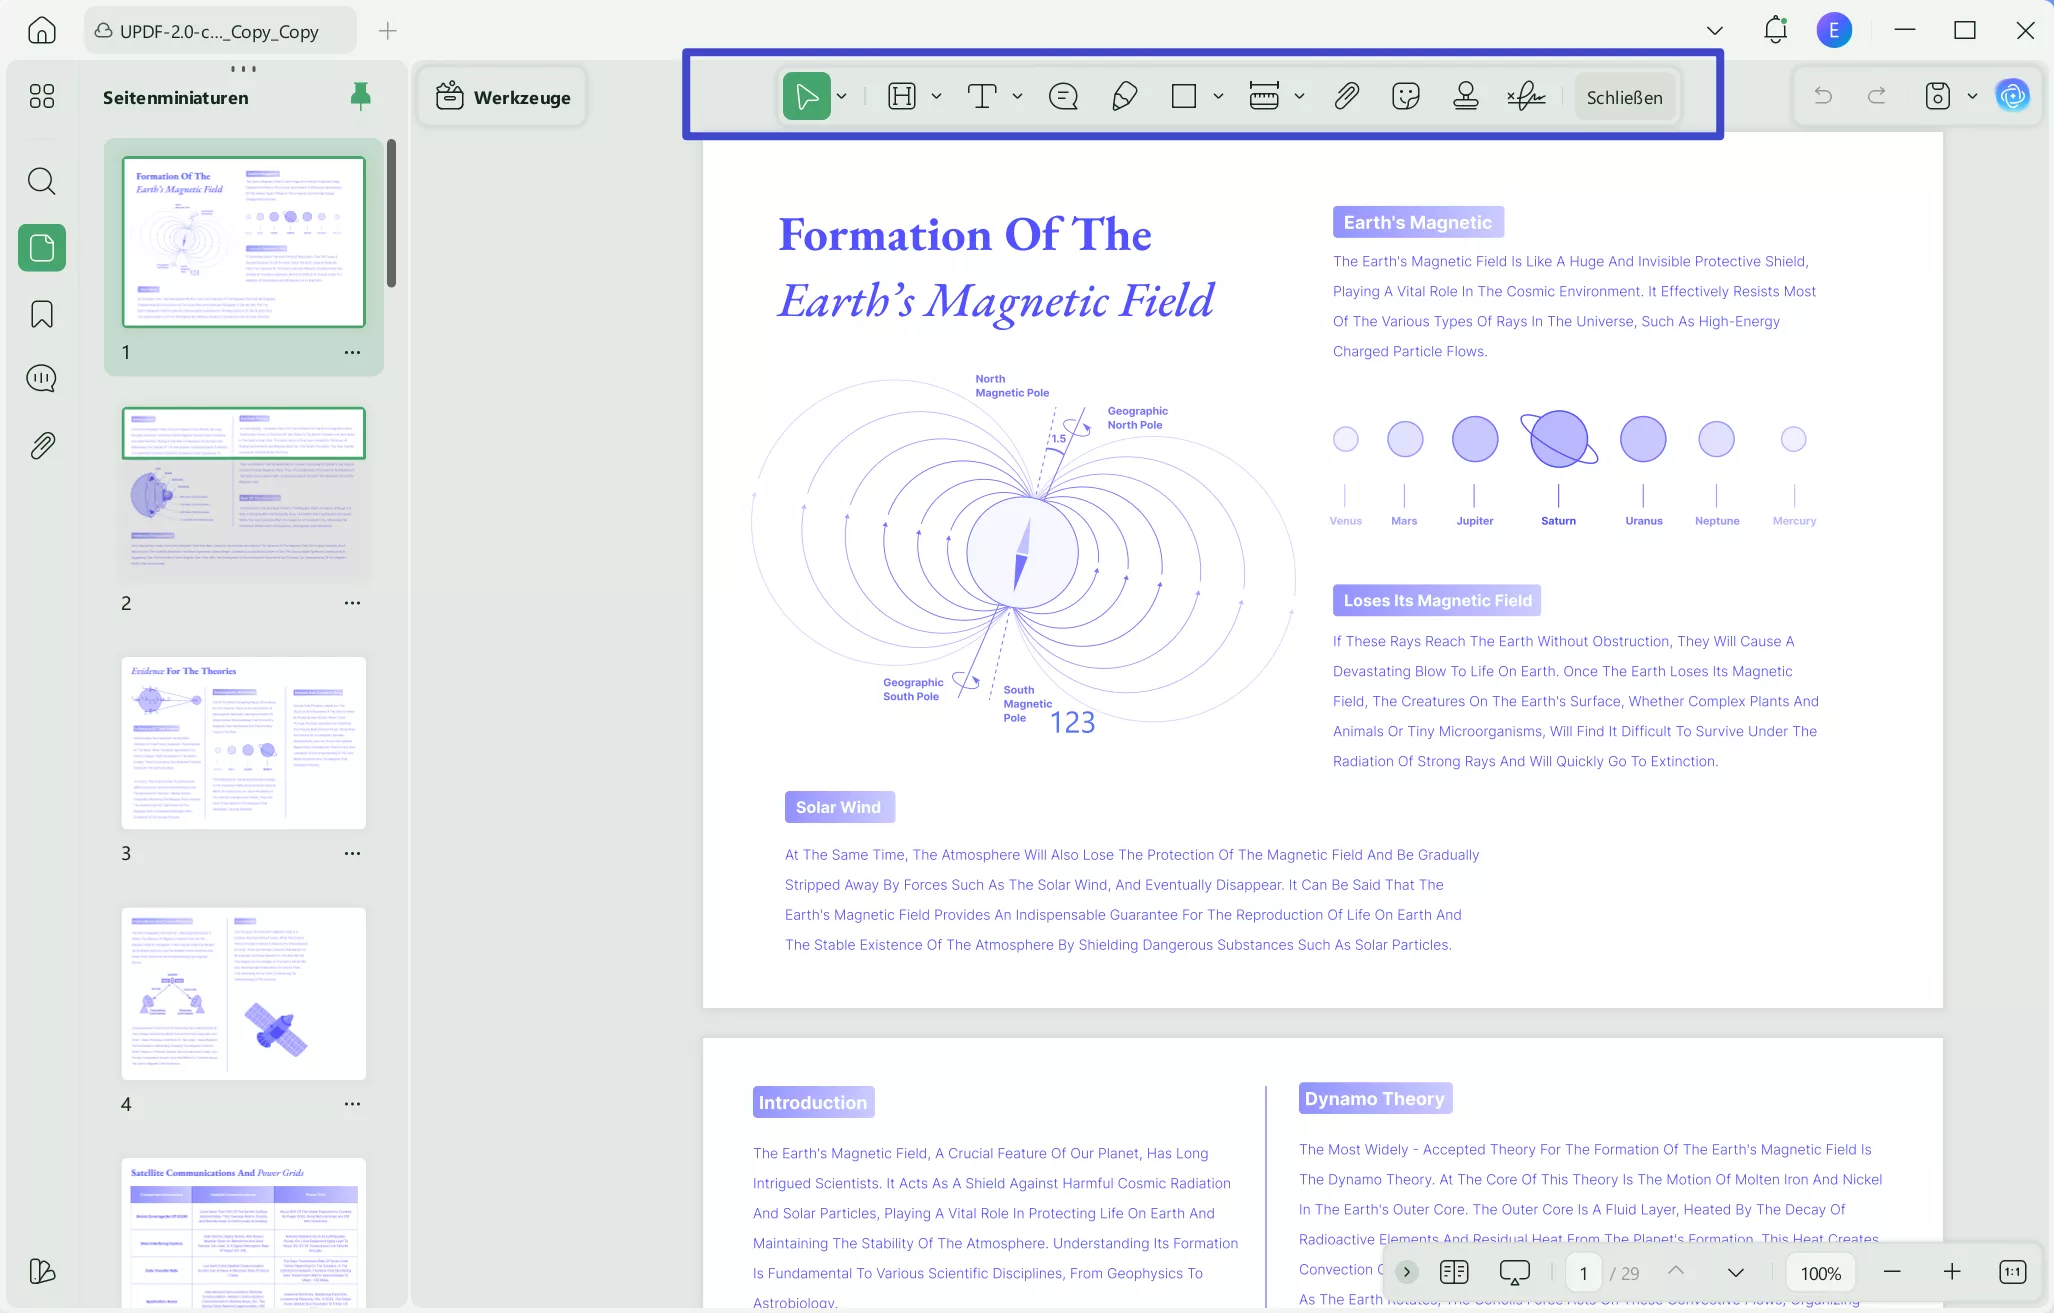Click the layers icon at sidebar bottom
The image size is (2054, 1313).
42,1271
